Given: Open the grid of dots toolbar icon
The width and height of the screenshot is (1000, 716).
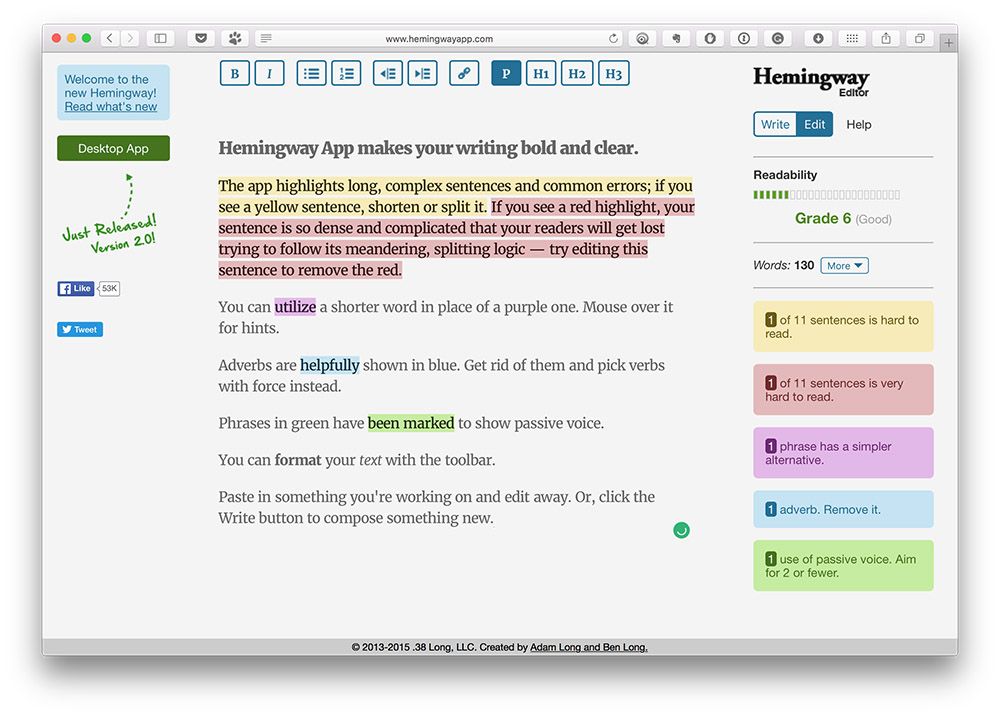Looking at the screenshot, I should point(852,38).
